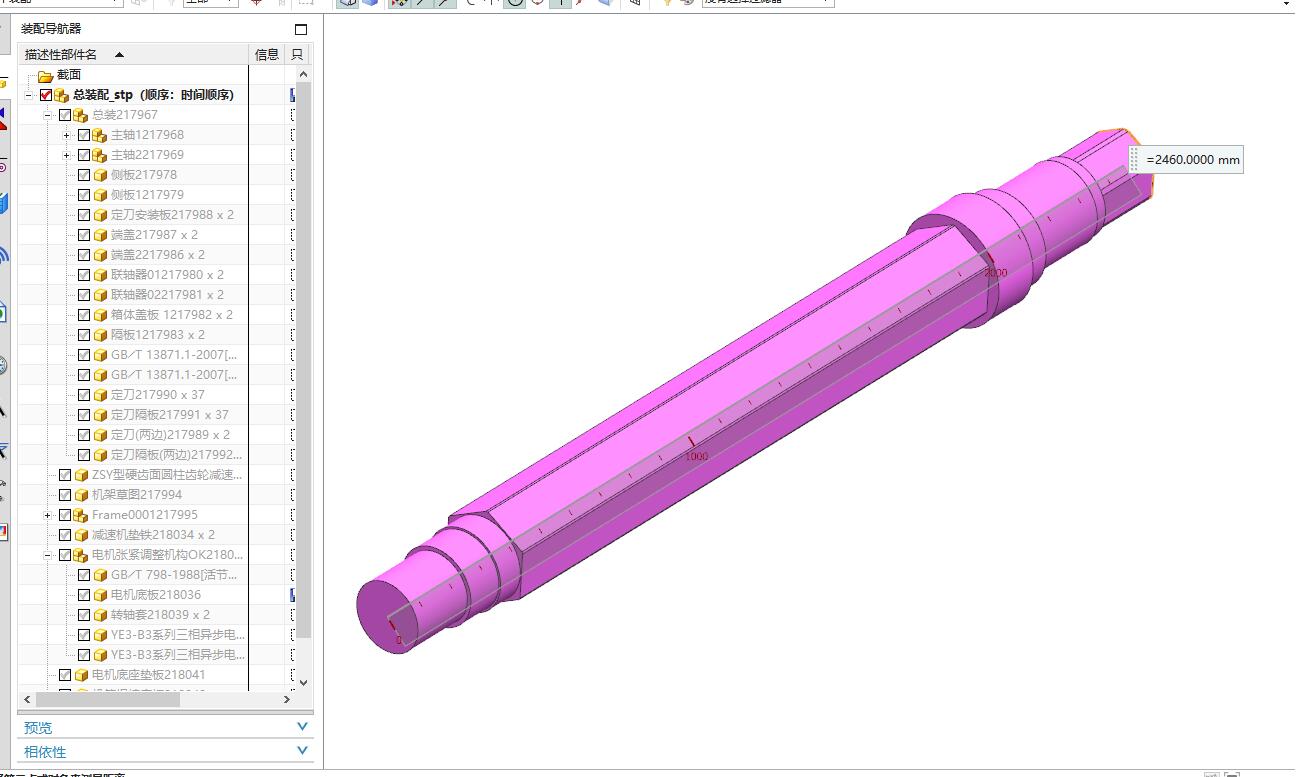Click the 1000 mark on the measurement ruler
This screenshot has width=1296, height=777.
[696, 456]
